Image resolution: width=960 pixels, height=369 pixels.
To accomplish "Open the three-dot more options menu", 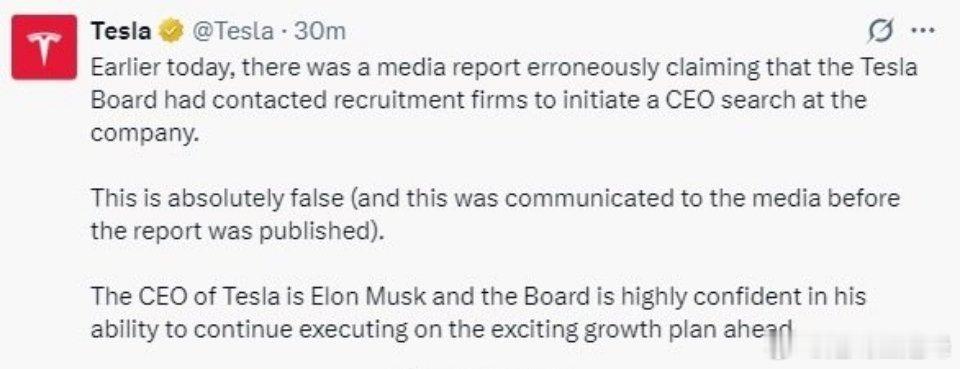I will [x=922, y=31].
